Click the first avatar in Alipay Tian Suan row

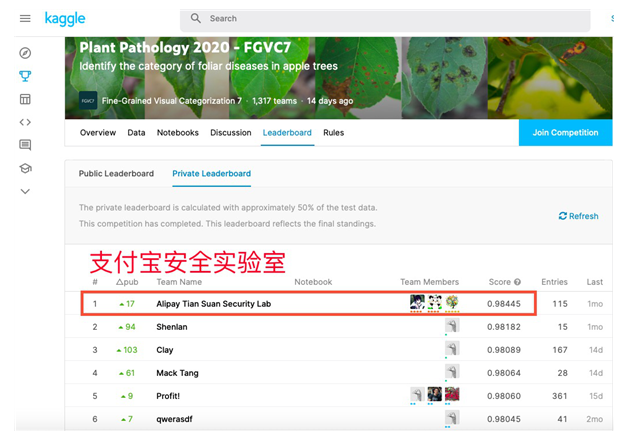pyautogui.click(x=417, y=302)
